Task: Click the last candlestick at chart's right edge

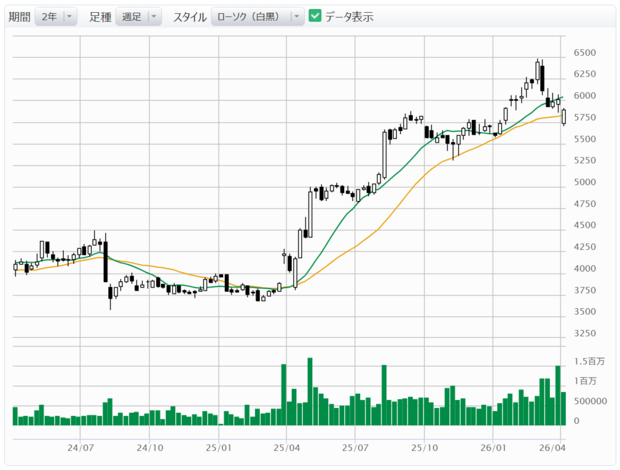Action: point(565,117)
